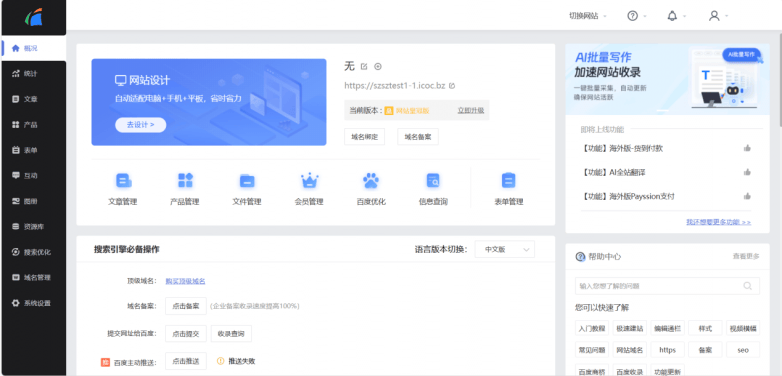Click the 点击推送 button
782x376 pixels.
pos(186,361)
